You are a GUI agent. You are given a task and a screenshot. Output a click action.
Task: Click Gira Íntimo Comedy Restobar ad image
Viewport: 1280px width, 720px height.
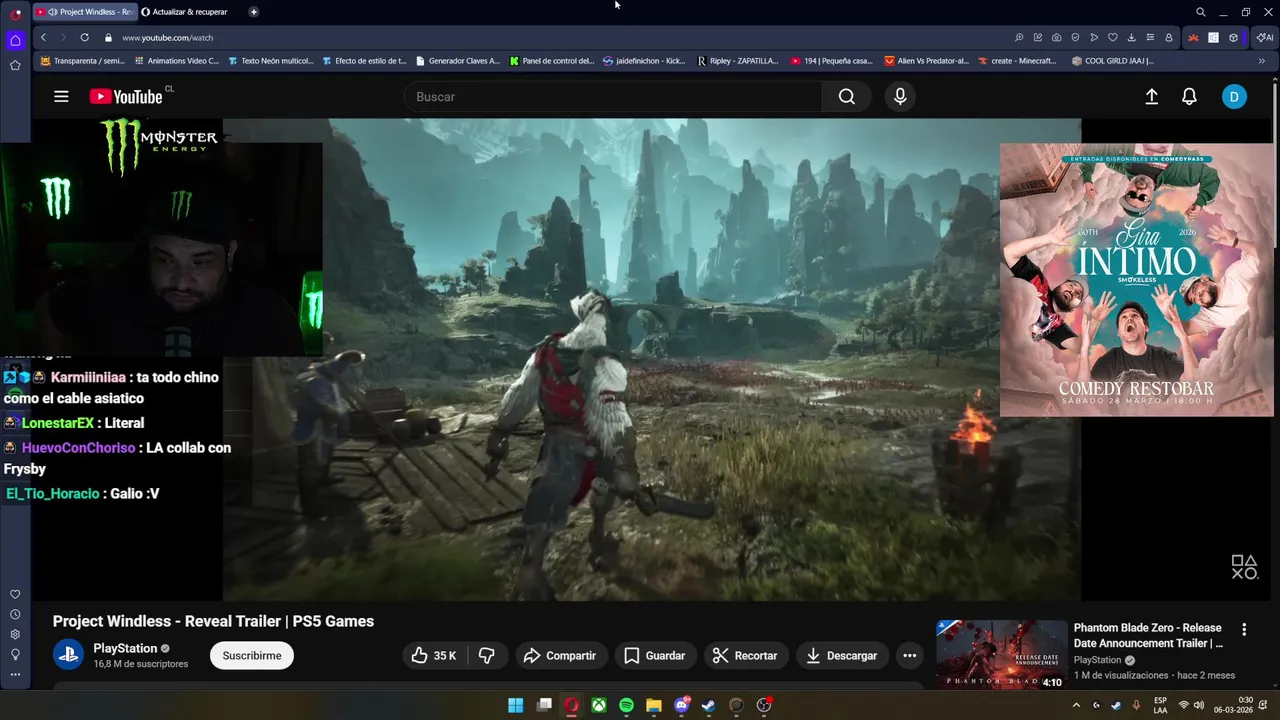tap(1137, 280)
